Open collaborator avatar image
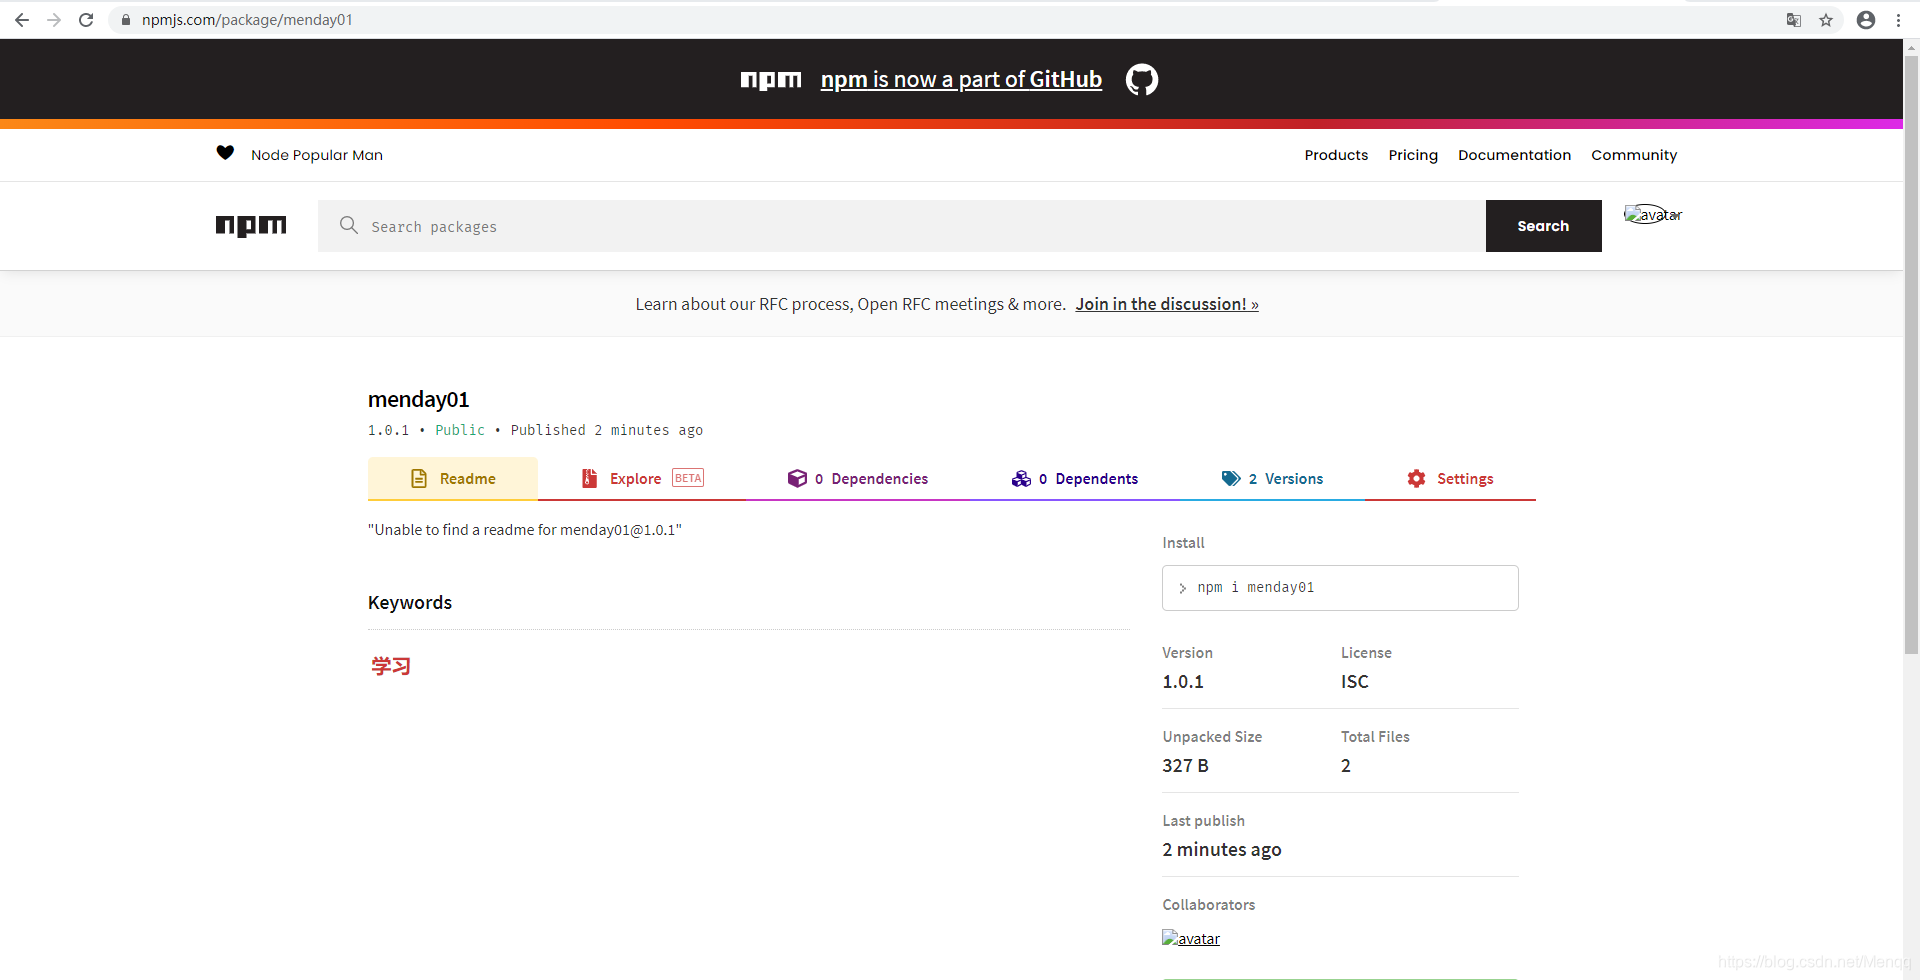 coord(1191,938)
